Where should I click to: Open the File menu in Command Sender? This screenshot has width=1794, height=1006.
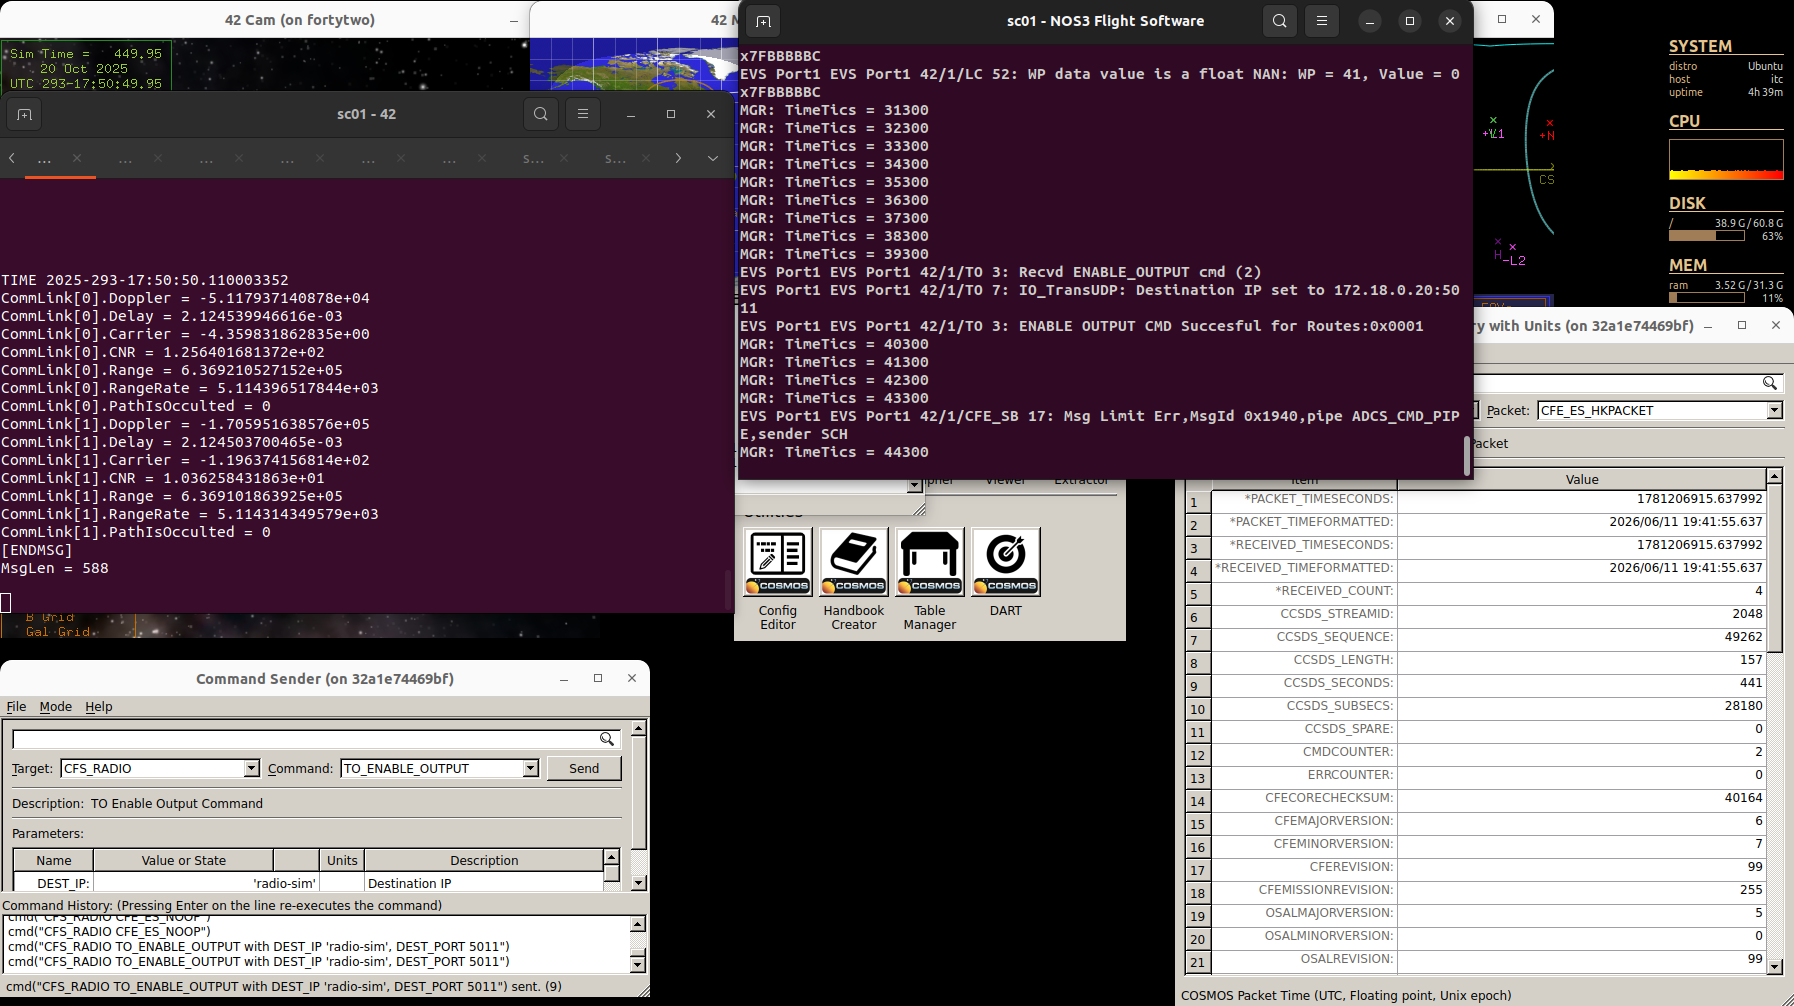pos(17,706)
